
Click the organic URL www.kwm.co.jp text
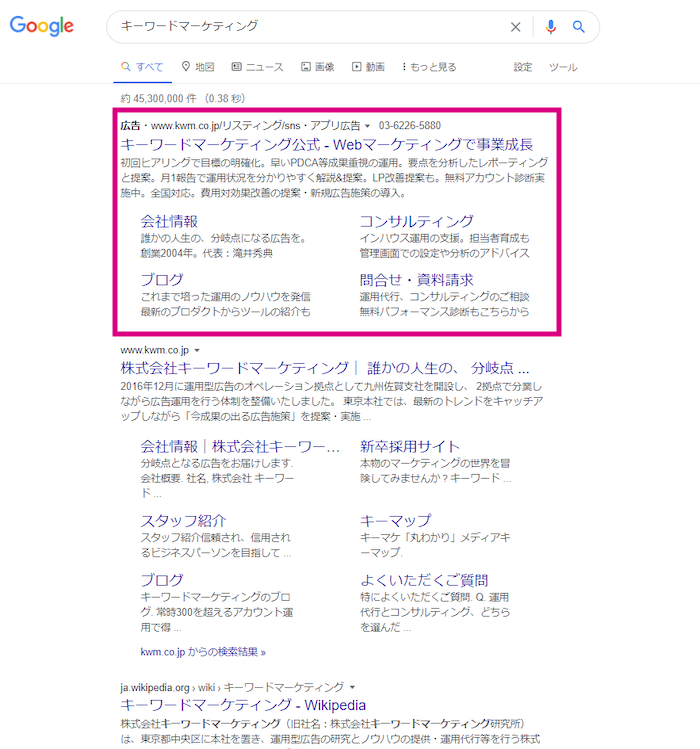155,350
